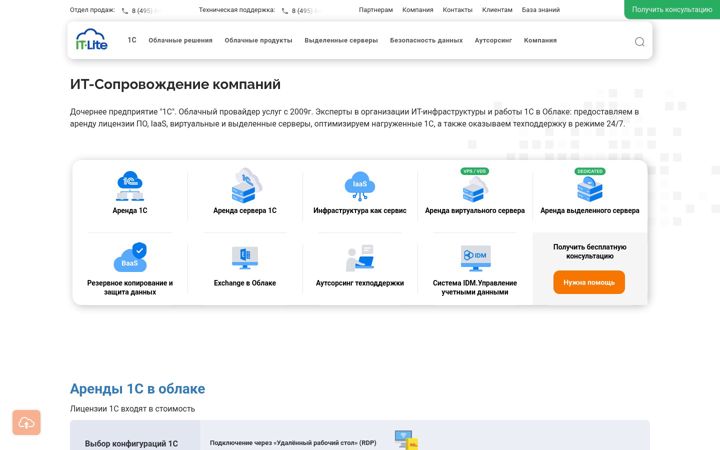Click Резервное копирование и защита данных label
The height and width of the screenshot is (450, 720).
pyautogui.click(x=130, y=287)
